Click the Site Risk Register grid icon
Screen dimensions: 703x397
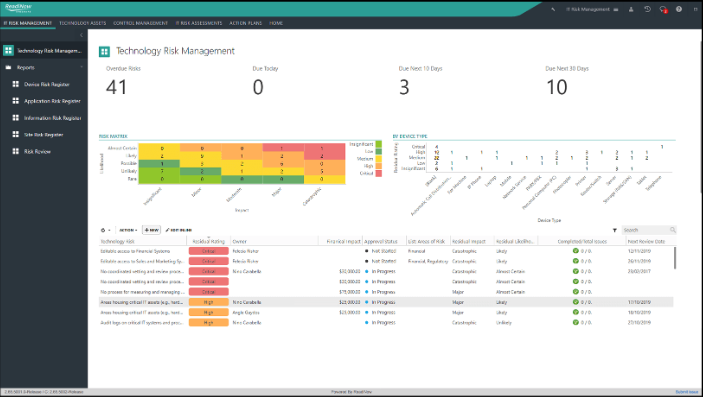coord(16,134)
